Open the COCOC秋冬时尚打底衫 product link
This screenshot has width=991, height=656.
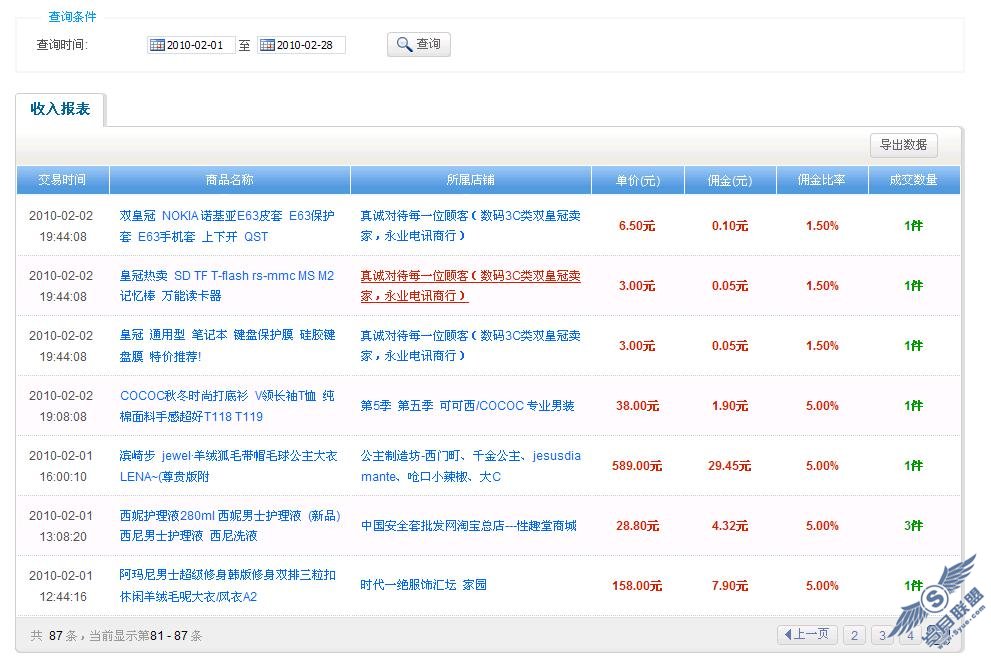point(227,406)
